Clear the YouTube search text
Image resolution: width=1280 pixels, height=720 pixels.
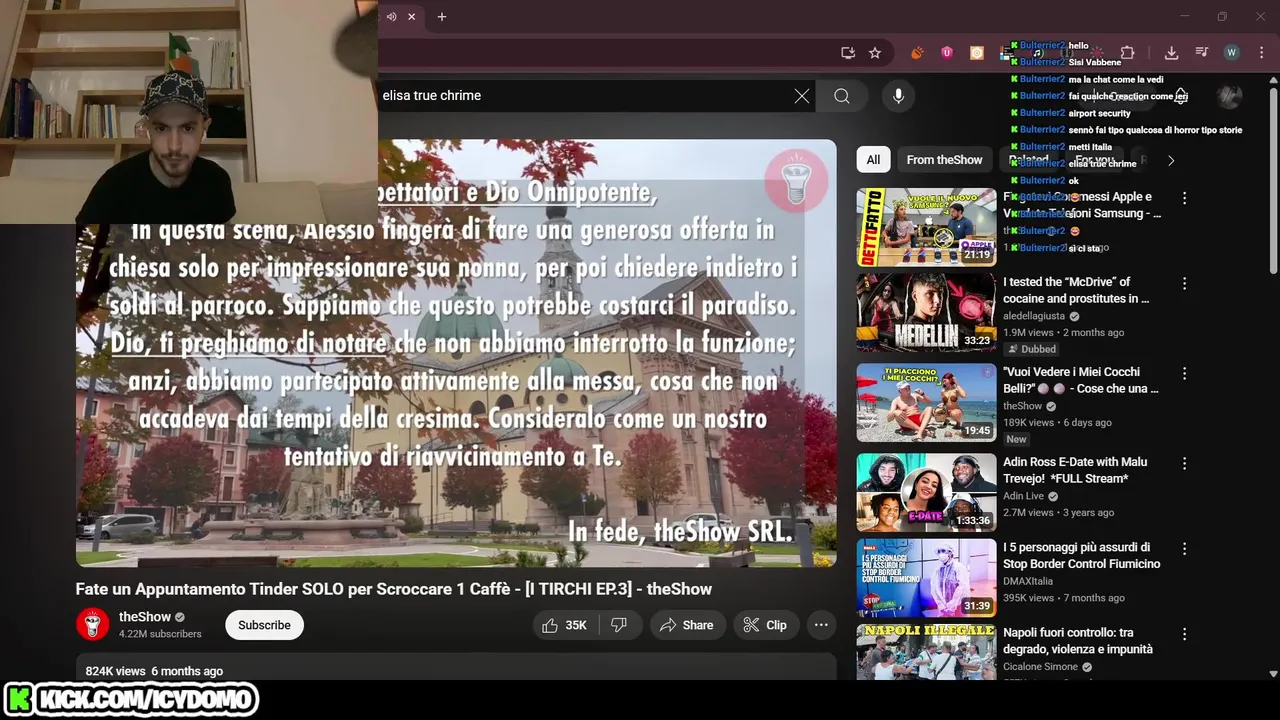(x=801, y=96)
